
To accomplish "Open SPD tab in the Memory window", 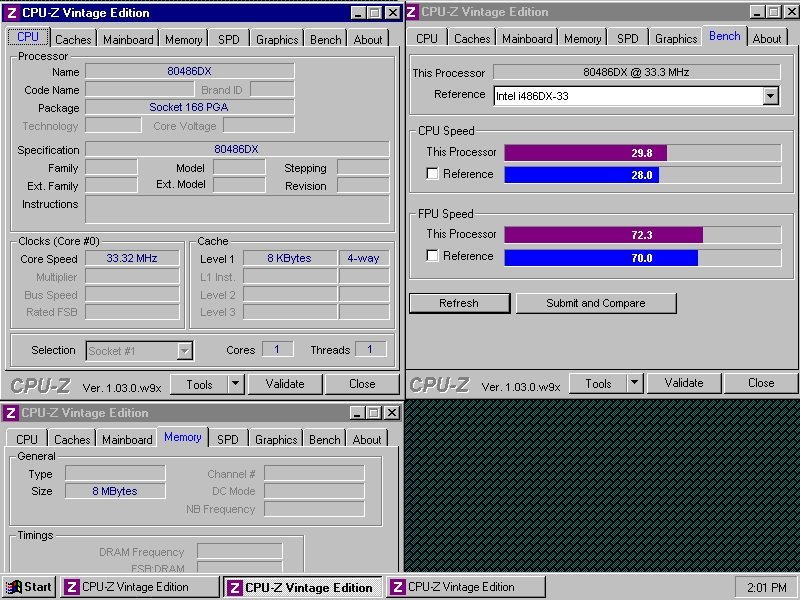I will (228, 439).
